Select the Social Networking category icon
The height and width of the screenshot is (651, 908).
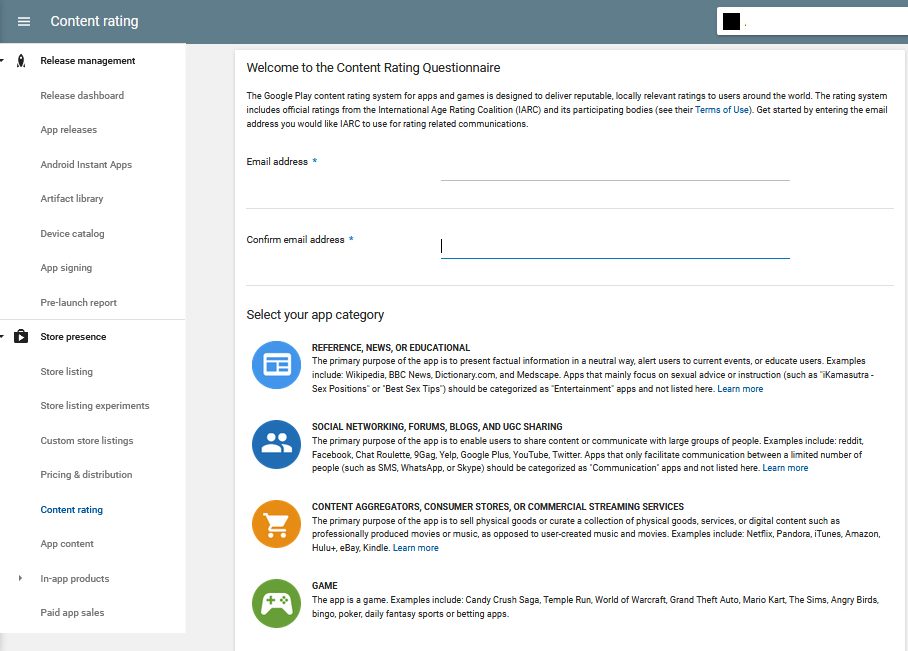point(276,444)
